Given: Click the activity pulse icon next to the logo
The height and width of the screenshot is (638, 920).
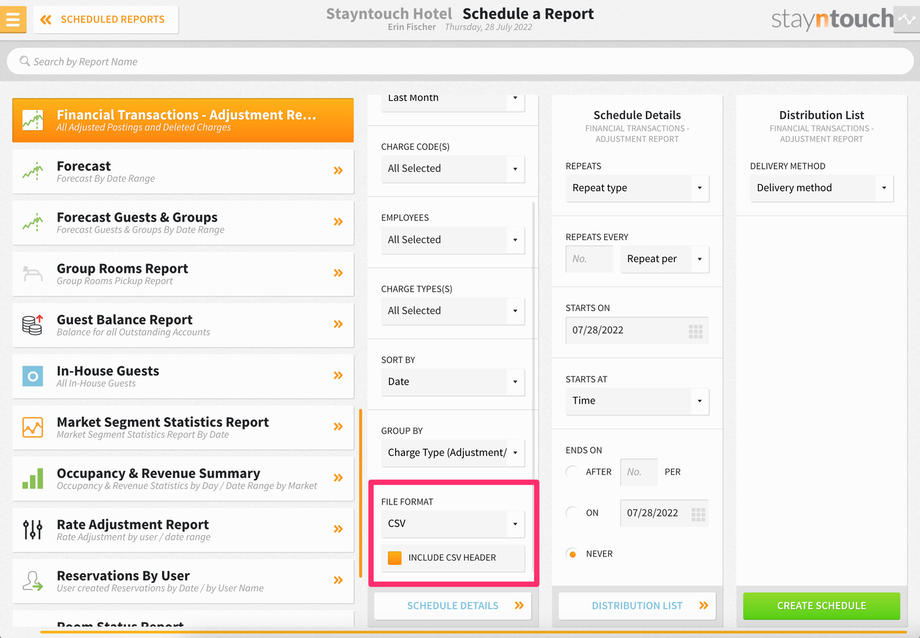Looking at the screenshot, I should click(x=907, y=19).
